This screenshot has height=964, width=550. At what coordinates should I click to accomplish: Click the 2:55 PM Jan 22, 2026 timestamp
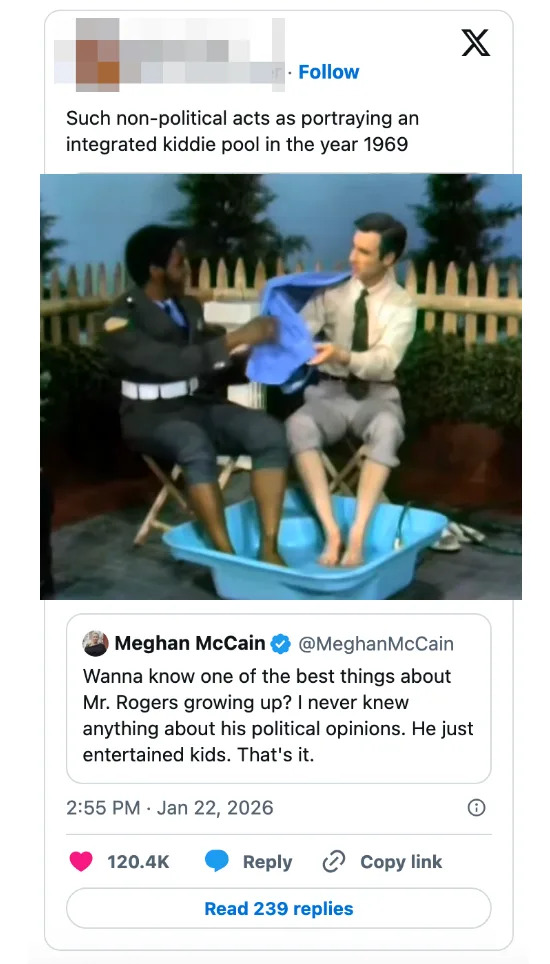click(x=170, y=807)
